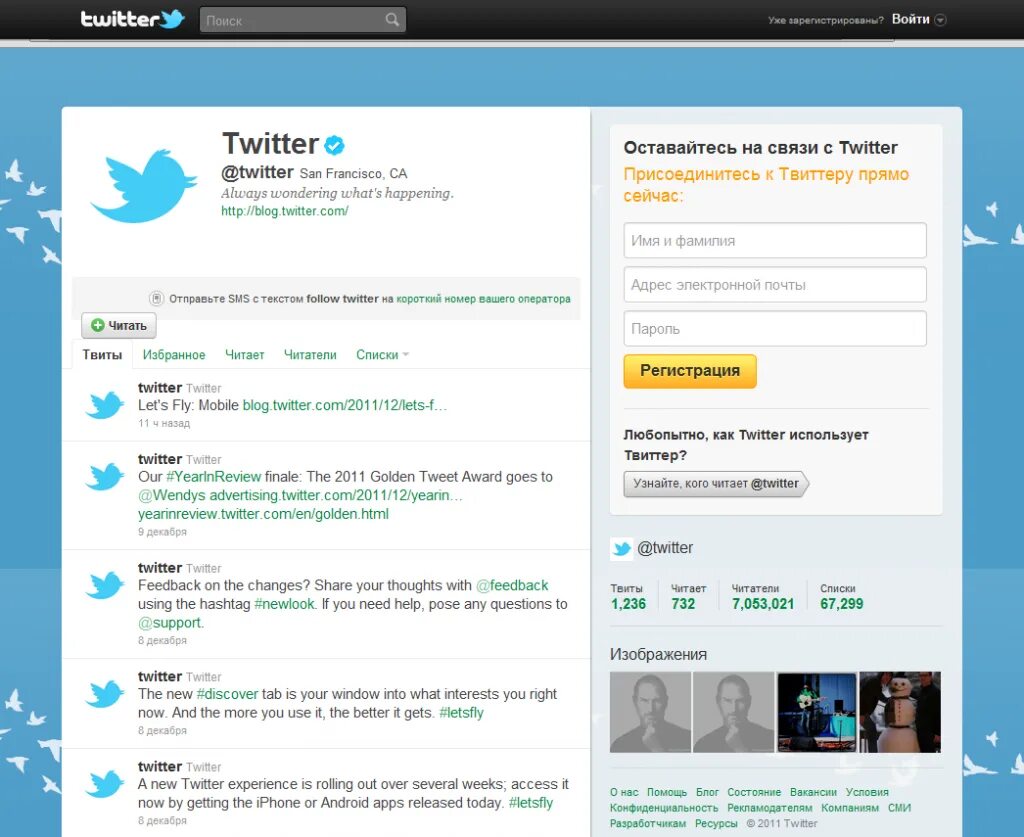Open the snowman image thumbnail
Image resolution: width=1024 pixels, height=837 pixels.
coord(900,712)
